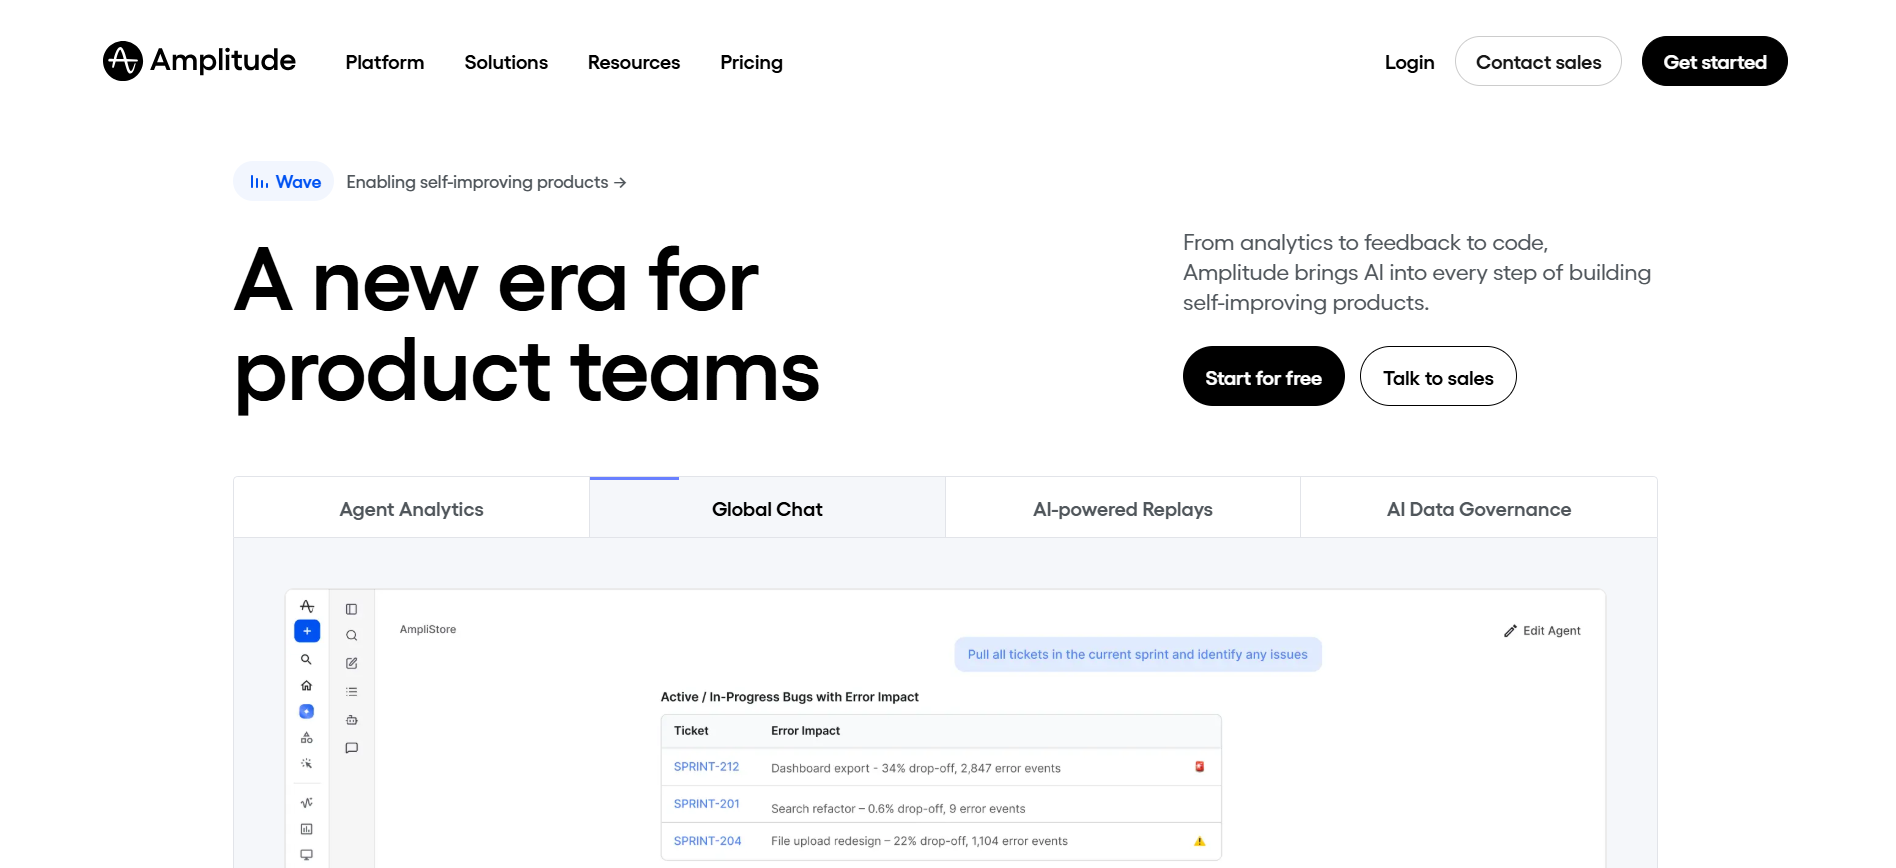Click the bar chart icon in left rail
The width and height of the screenshot is (1896, 868).
pyautogui.click(x=307, y=829)
